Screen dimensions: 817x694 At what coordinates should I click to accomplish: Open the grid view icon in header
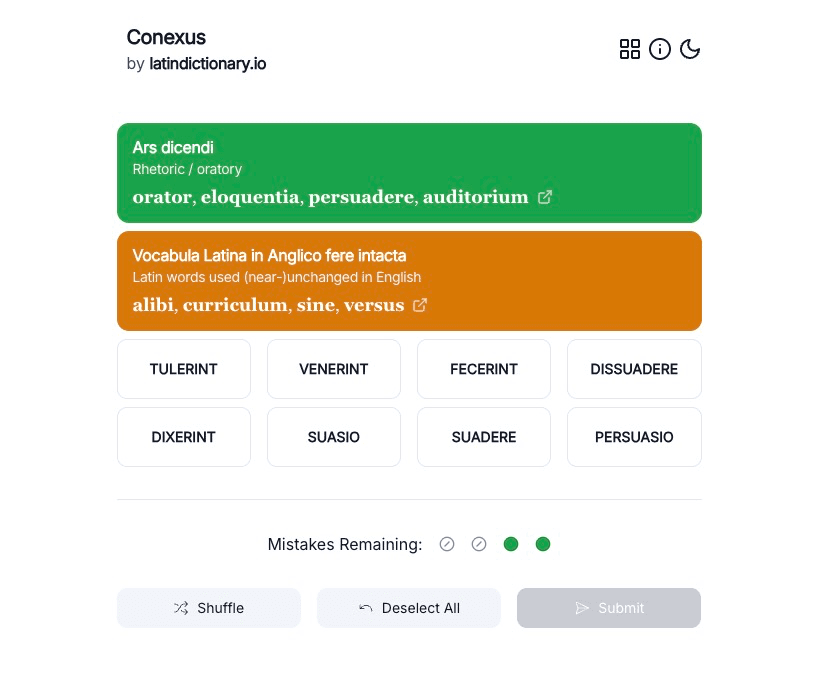[630, 49]
